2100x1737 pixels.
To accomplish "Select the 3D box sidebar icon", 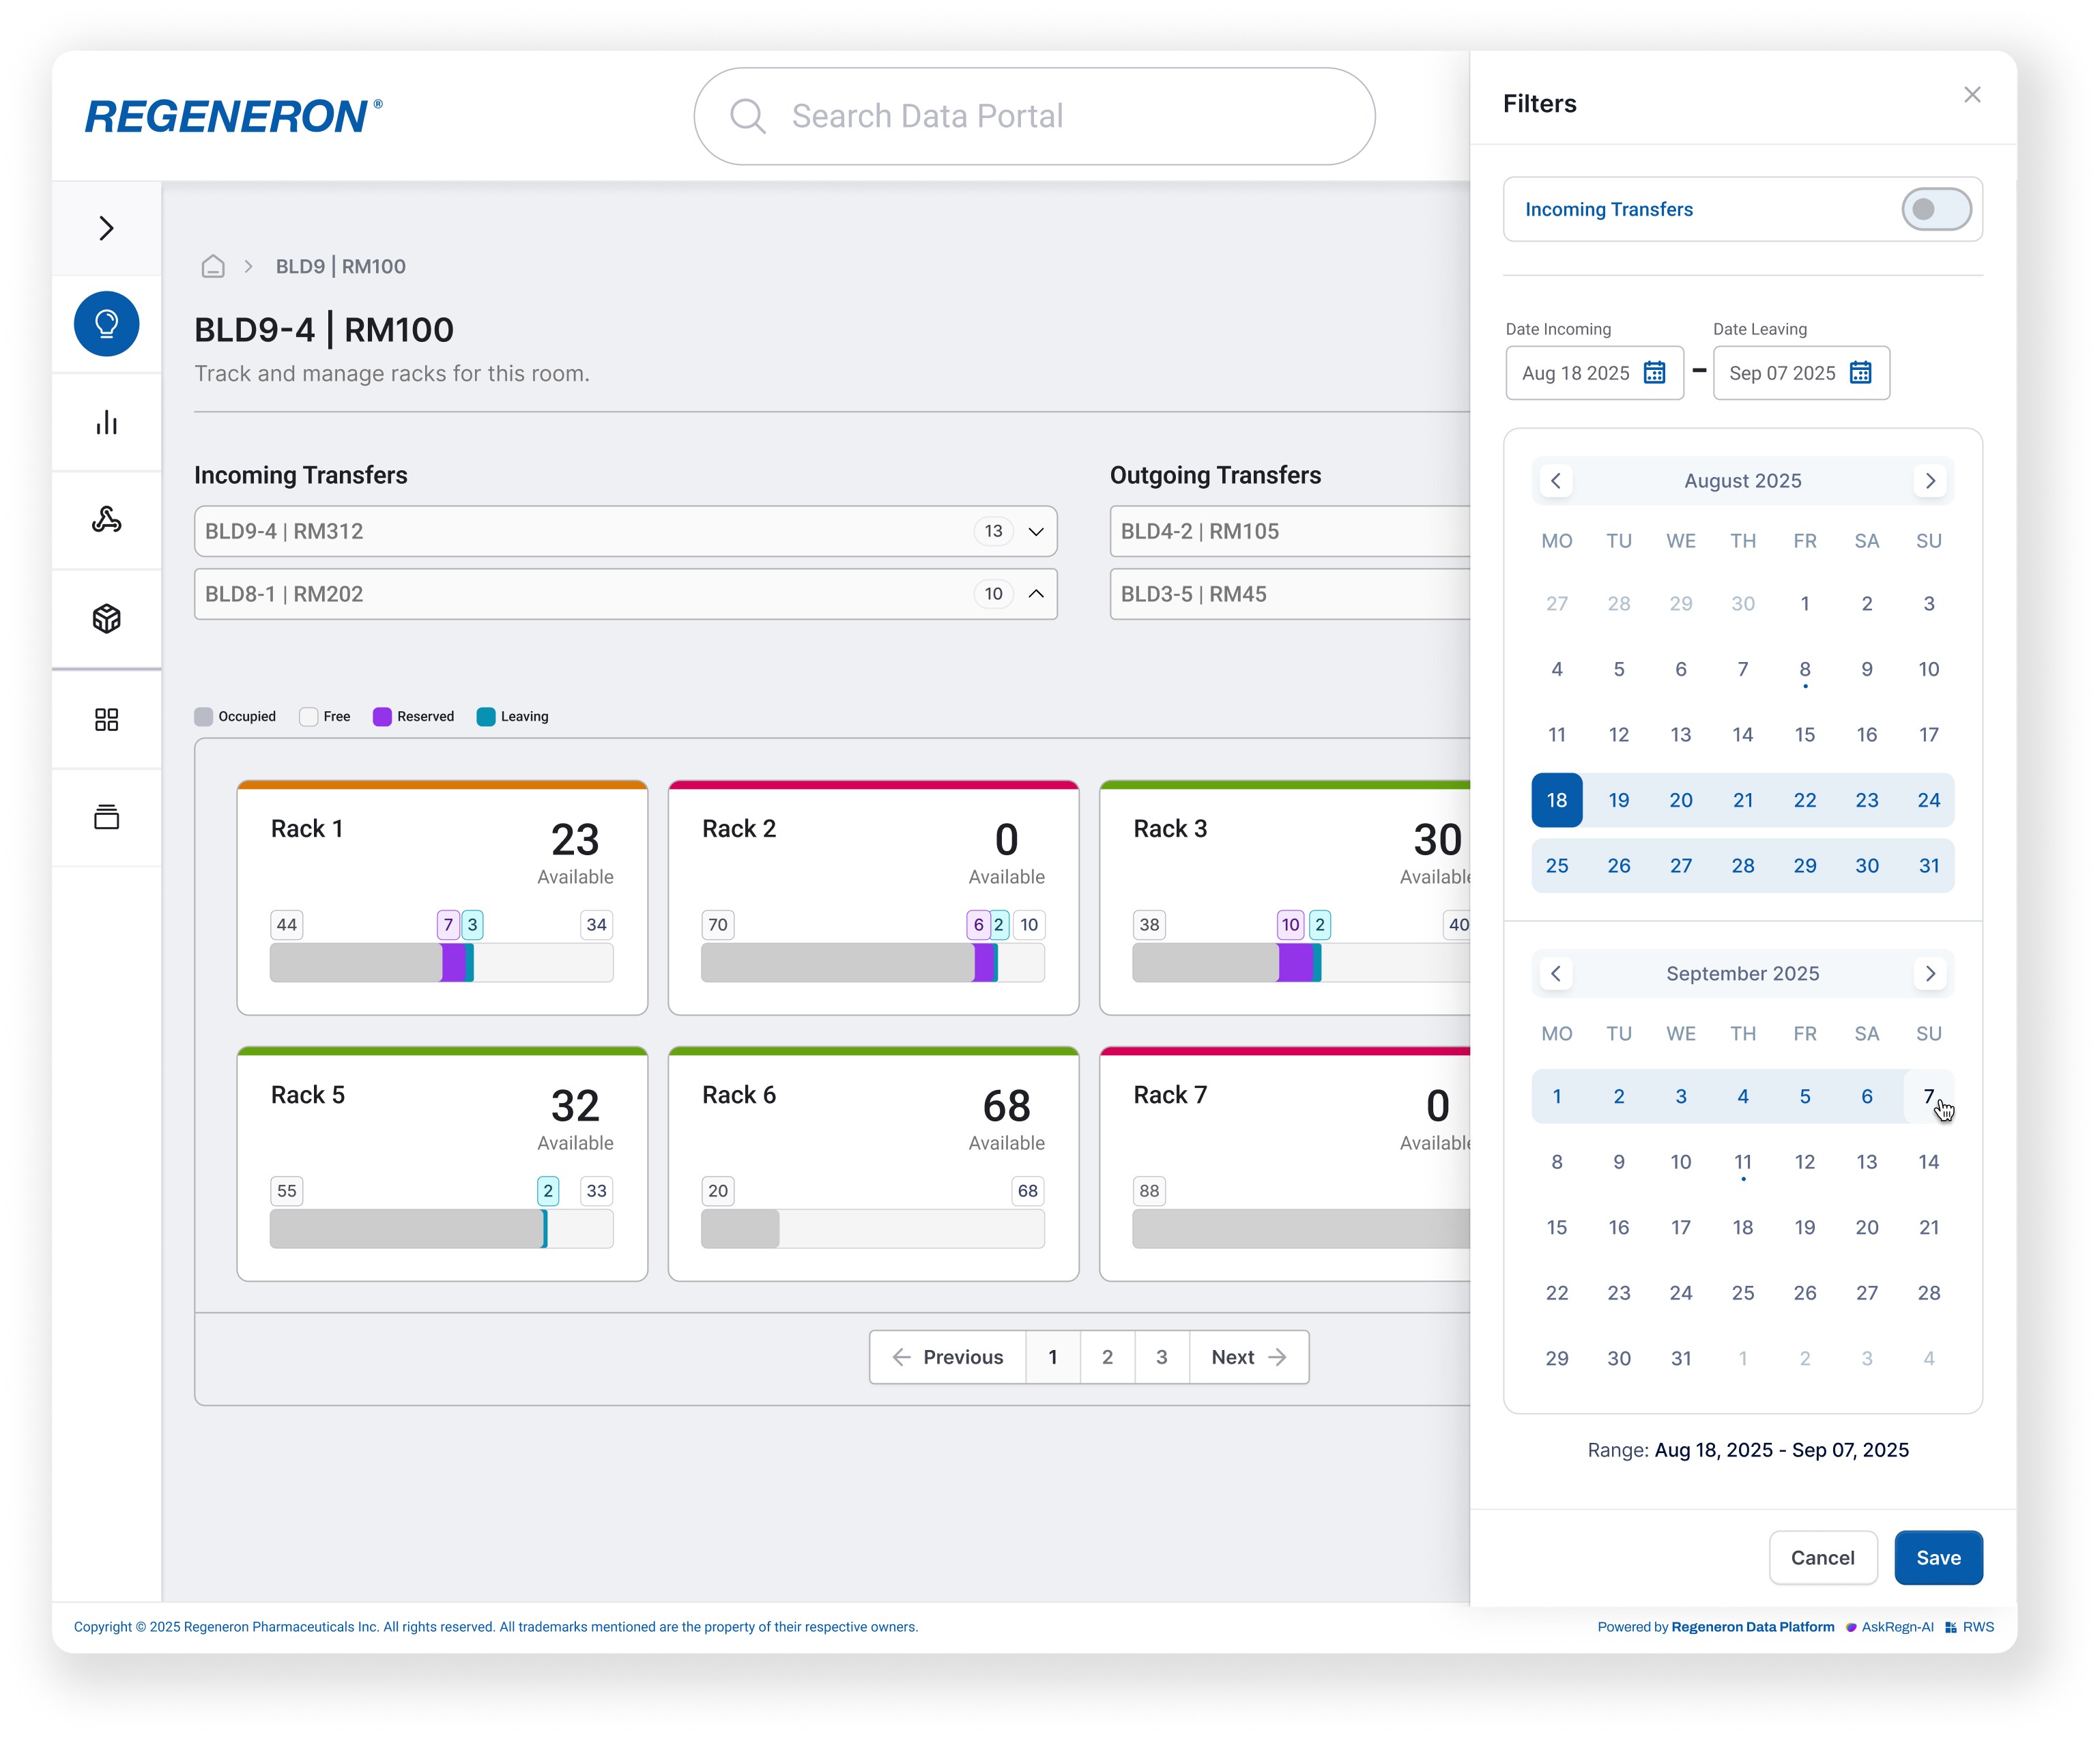I will pos(106,619).
